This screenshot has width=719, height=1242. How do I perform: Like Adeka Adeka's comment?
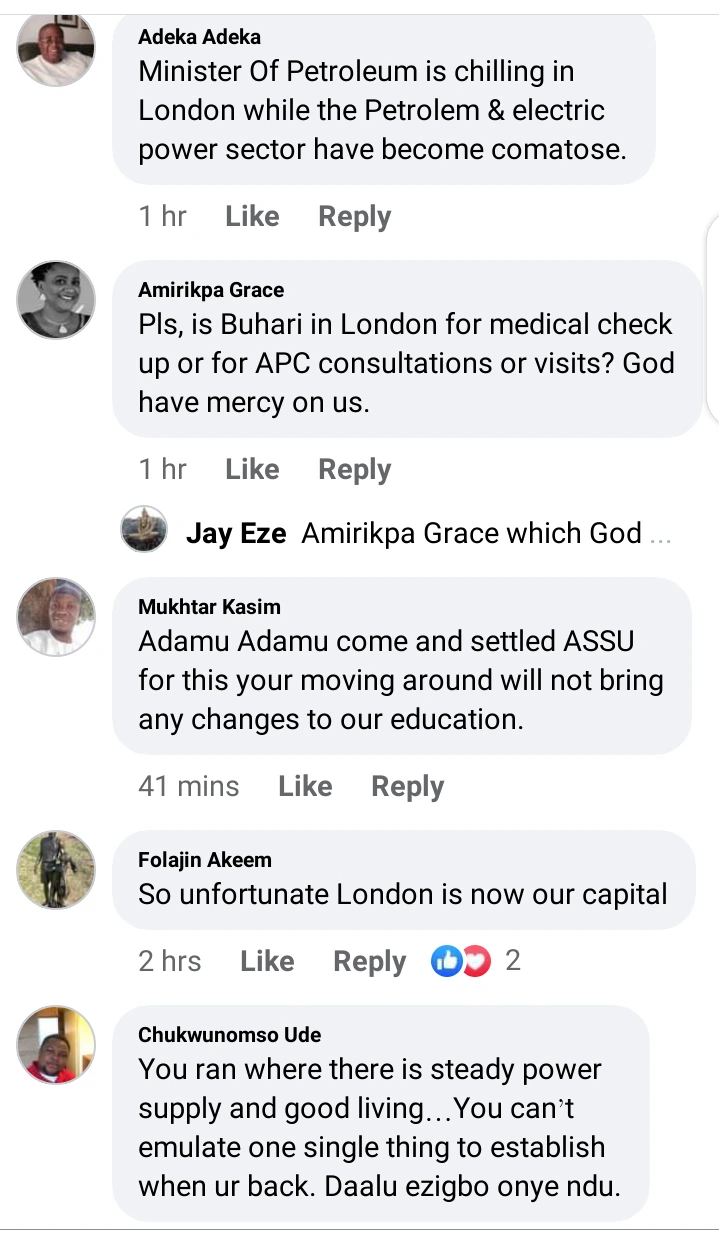coord(252,217)
